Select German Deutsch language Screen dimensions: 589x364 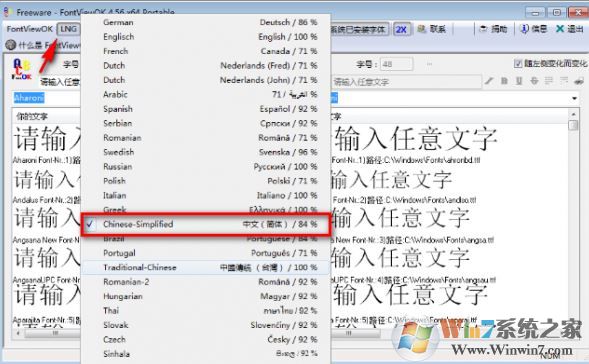point(206,22)
